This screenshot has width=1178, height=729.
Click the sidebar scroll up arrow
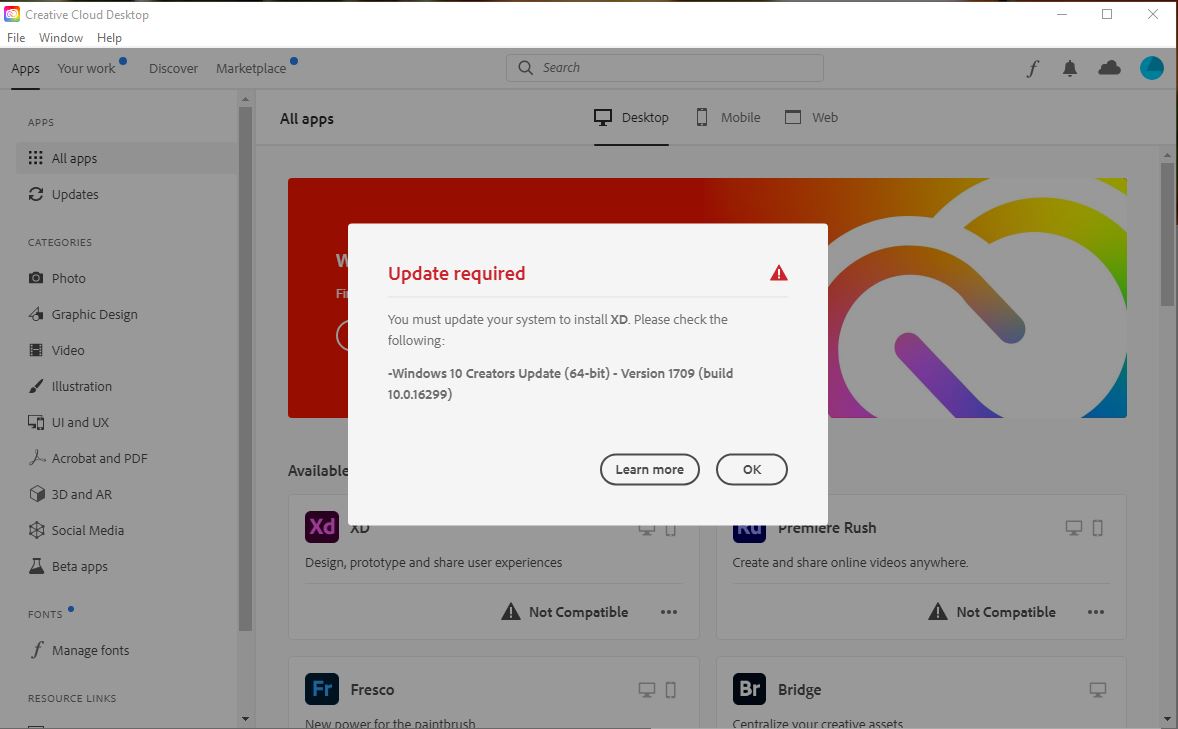point(245,98)
